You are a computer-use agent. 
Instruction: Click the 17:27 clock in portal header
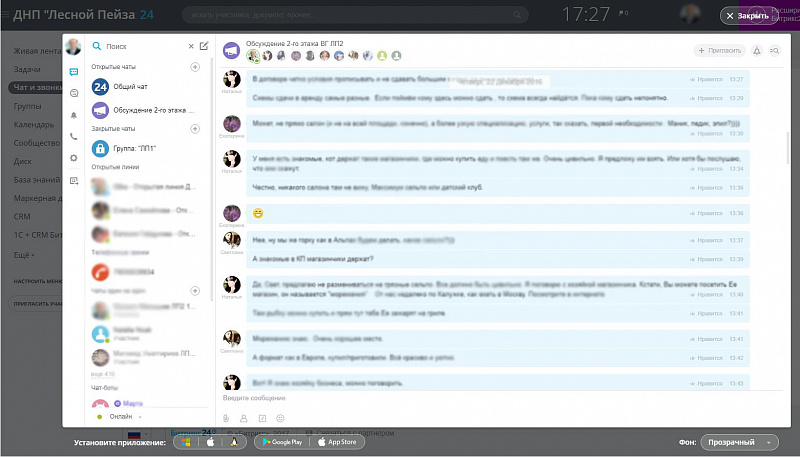[x=586, y=14]
